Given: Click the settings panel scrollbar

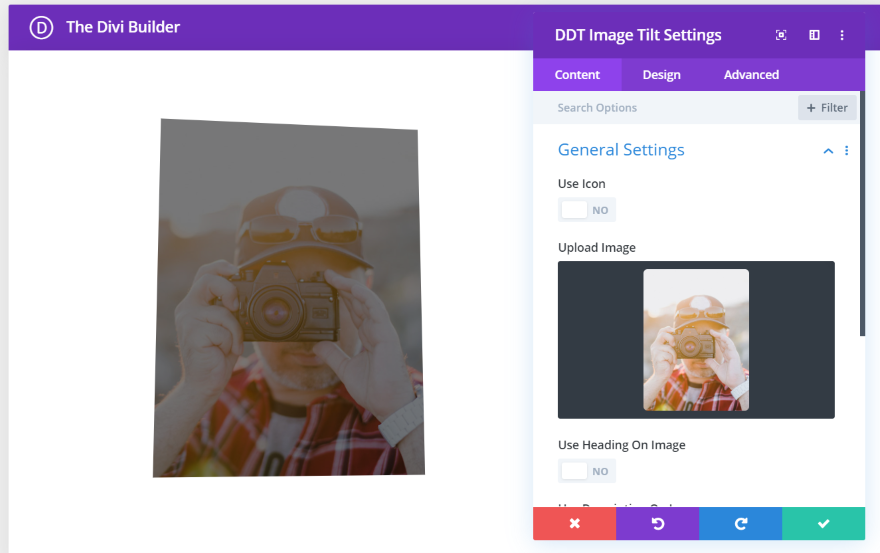Looking at the screenshot, I should pos(863,213).
